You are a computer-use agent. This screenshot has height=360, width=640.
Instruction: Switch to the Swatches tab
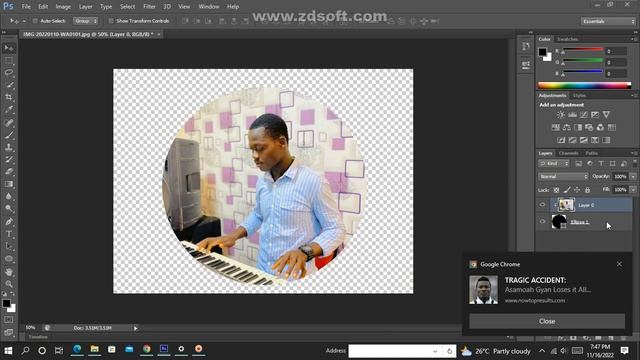567,39
